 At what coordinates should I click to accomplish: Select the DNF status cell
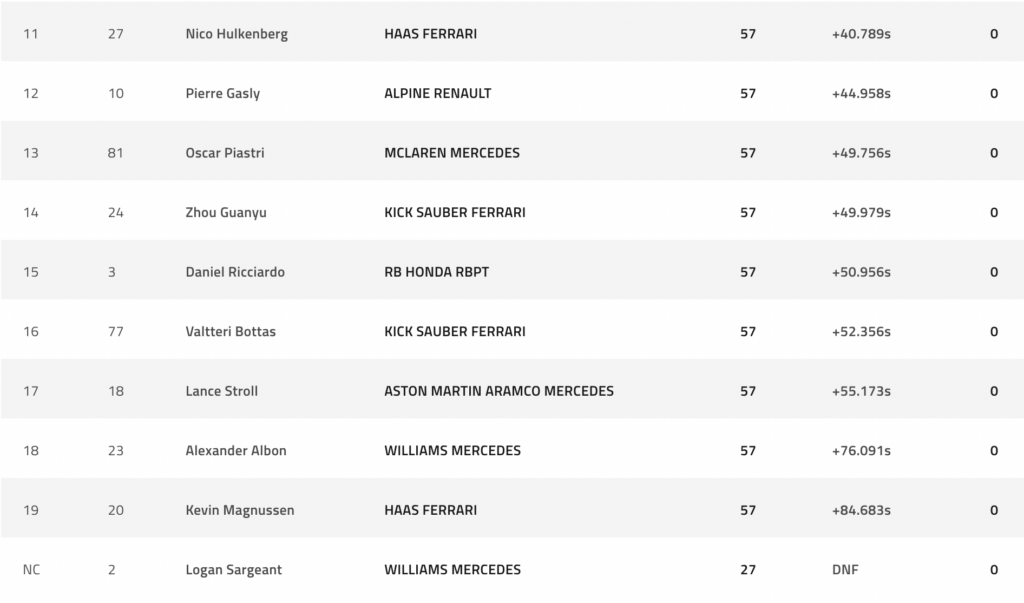pos(845,570)
